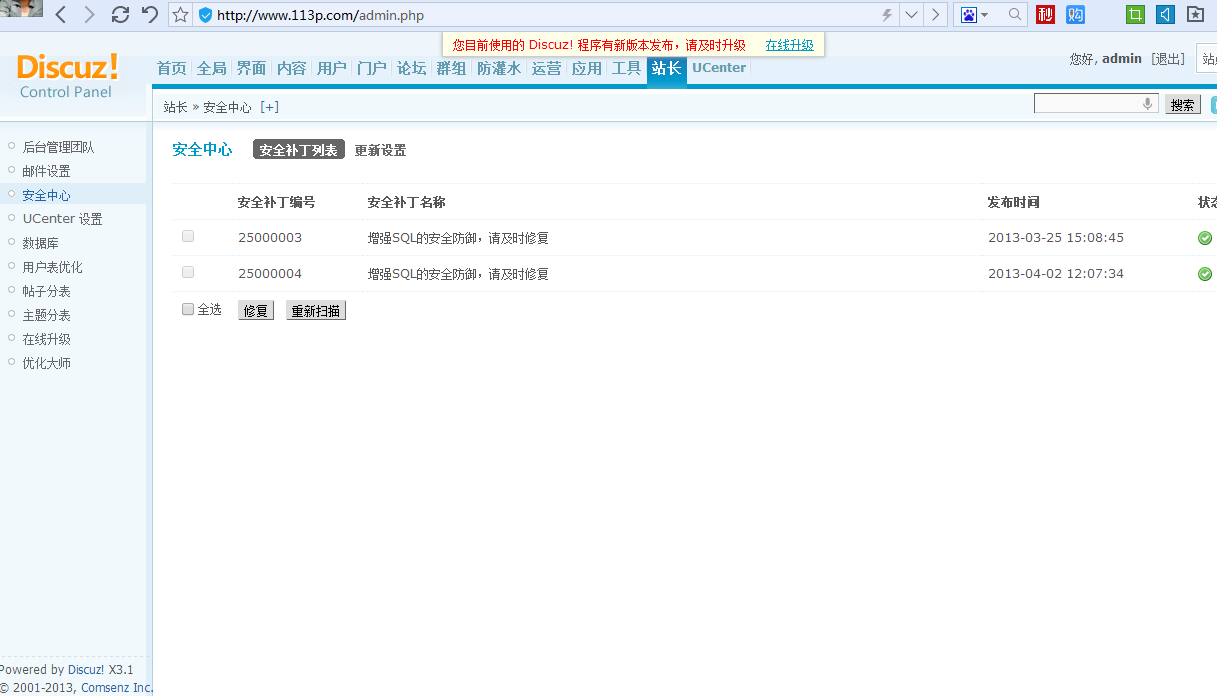Open the address bar history dropdown
Screen dimensions: 1217x696
[911, 15]
